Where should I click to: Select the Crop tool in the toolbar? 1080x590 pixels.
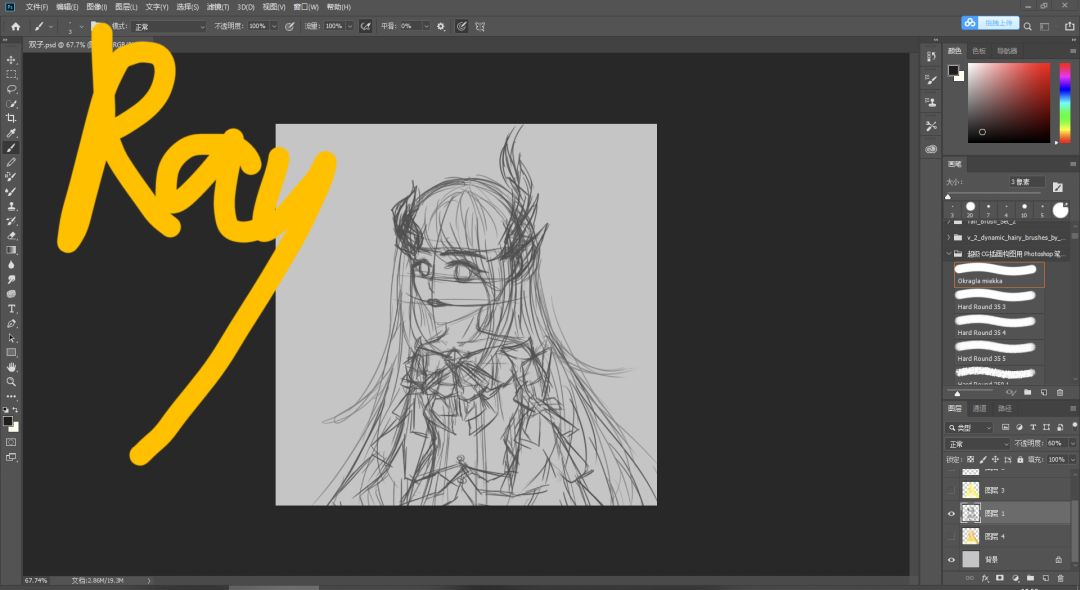(11, 118)
